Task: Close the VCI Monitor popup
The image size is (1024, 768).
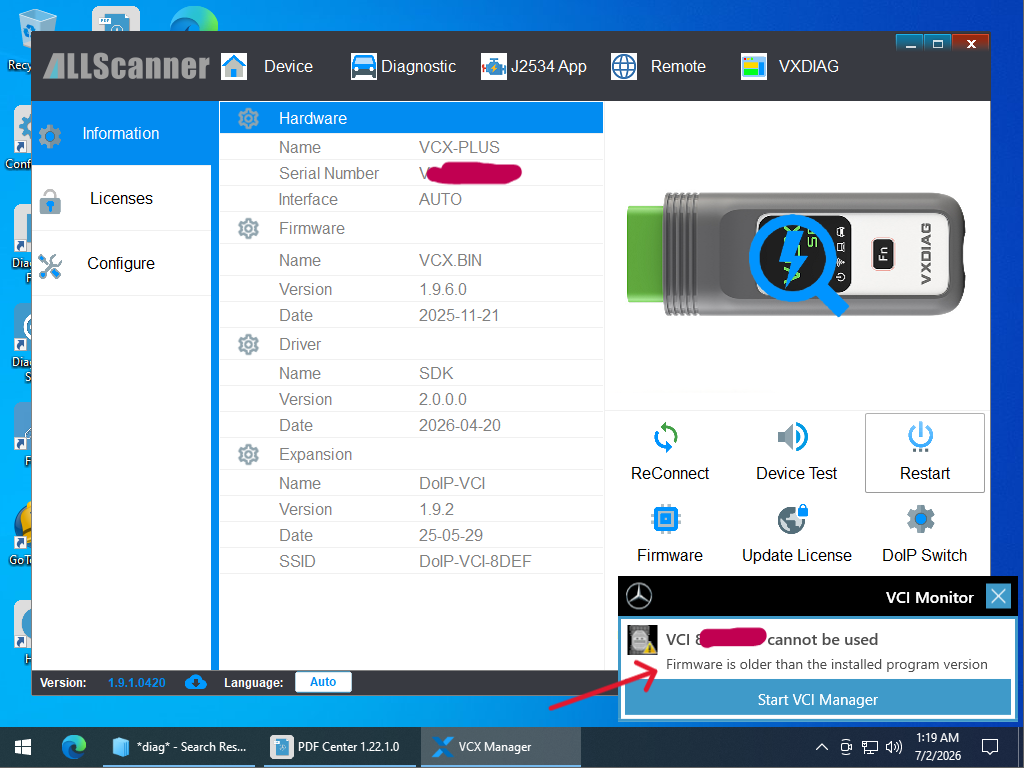Action: [x=998, y=596]
